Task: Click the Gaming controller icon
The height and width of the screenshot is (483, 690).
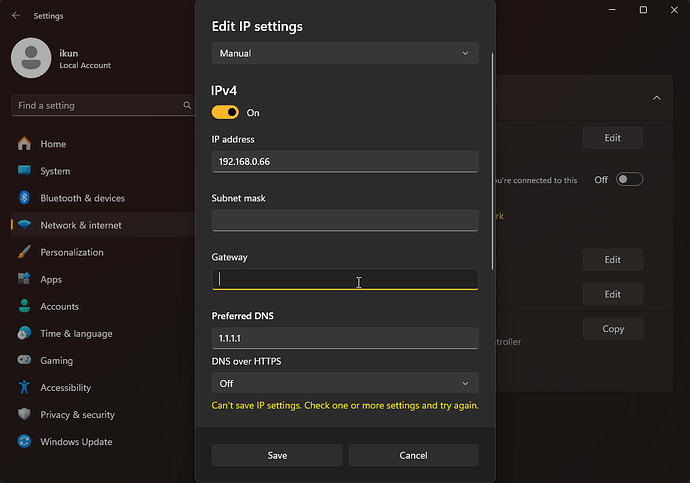Action: (24, 359)
